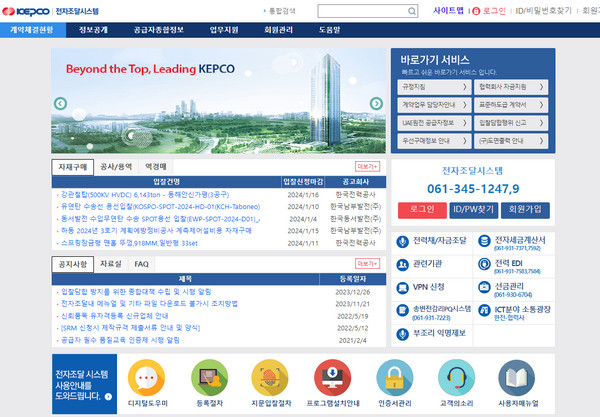This screenshot has width=600, height=417.
Task: Open 계약업무 담당자안내 shortcut
Action: point(434,105)
